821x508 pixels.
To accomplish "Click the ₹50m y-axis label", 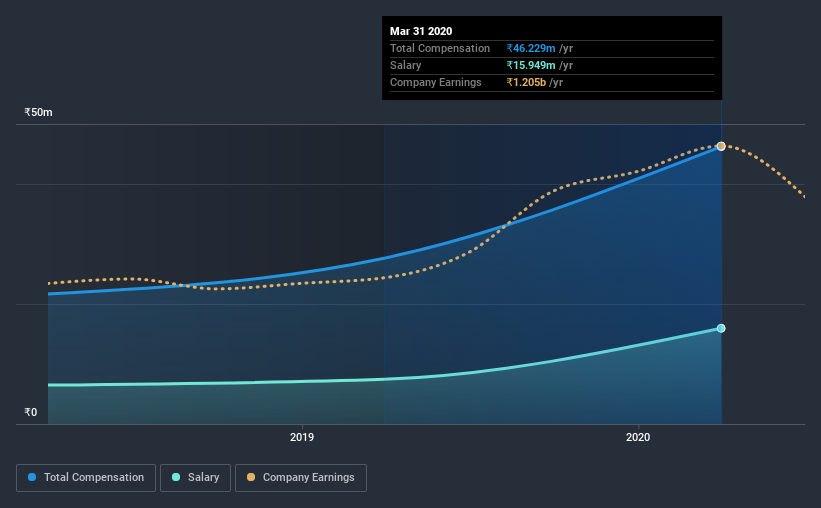I will click(38, 113).
